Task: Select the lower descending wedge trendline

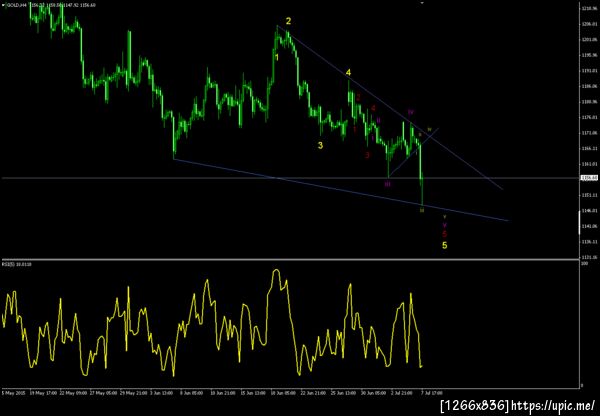Action: click(x=341, y=190)
